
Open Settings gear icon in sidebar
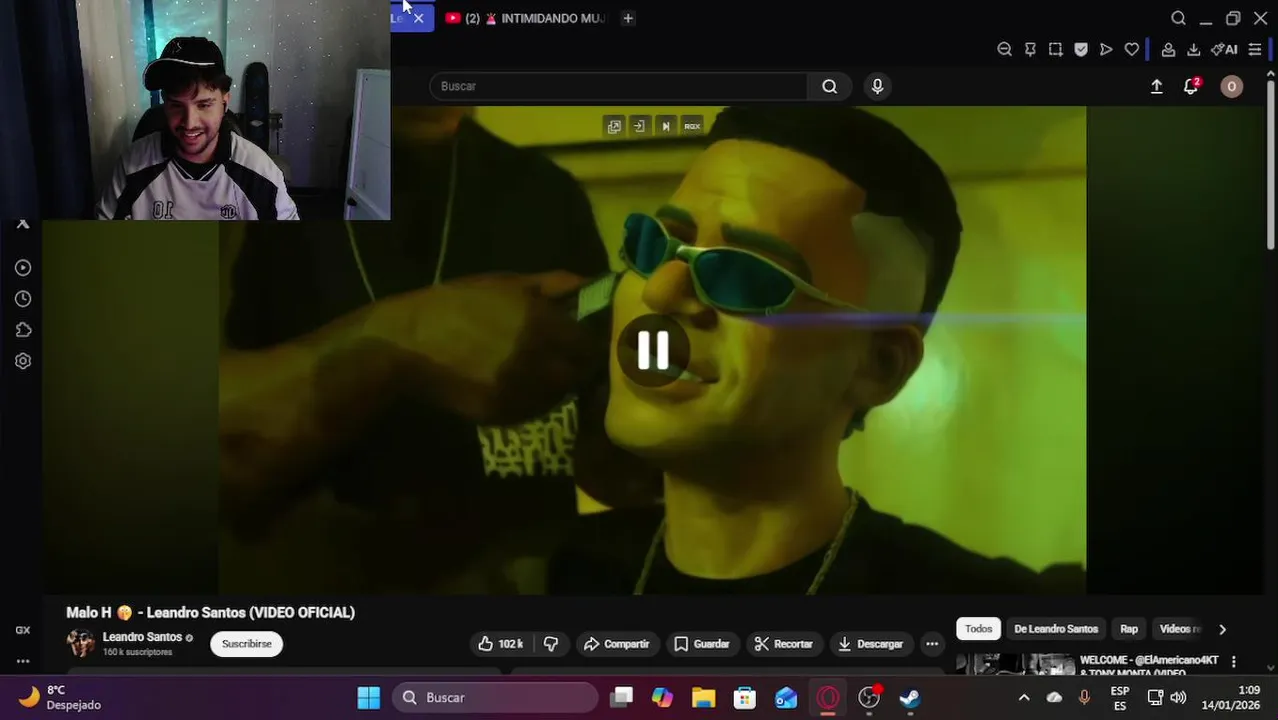23,361
